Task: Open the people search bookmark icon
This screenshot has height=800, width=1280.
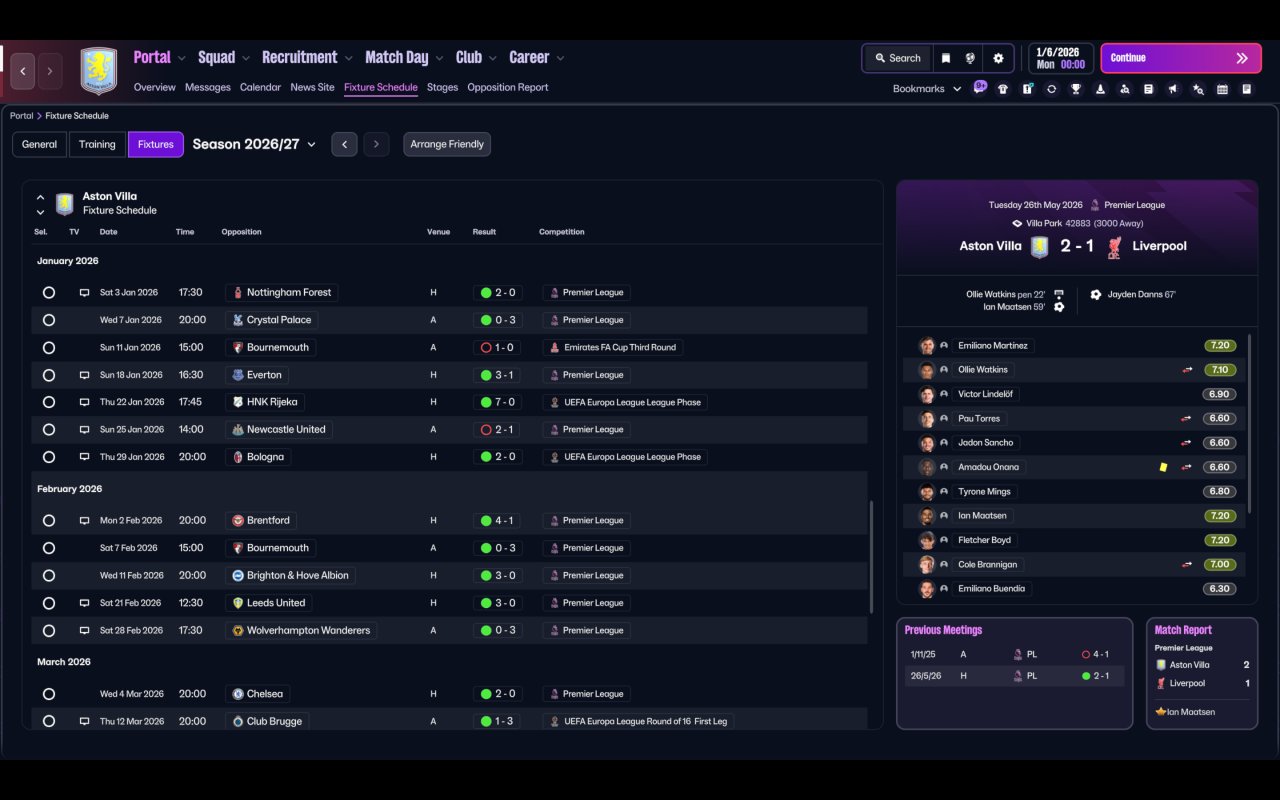Action: (x=1125, y=89)
